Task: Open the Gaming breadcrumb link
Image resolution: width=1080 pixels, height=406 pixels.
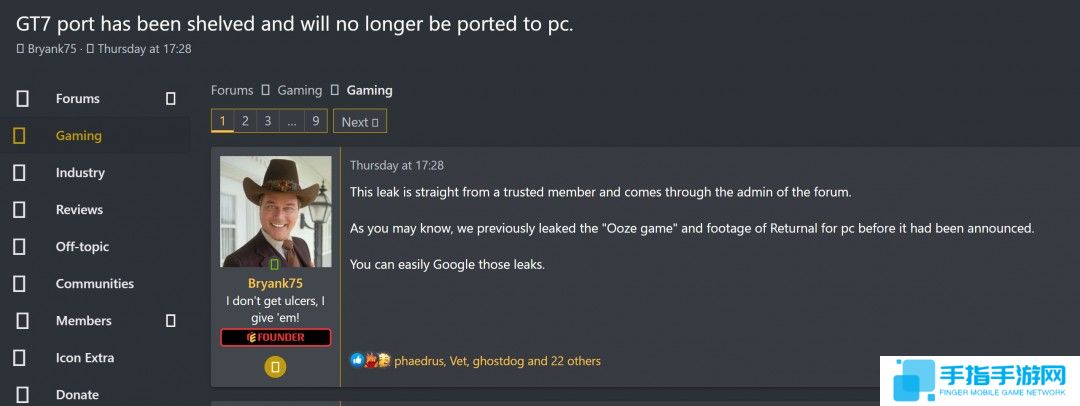Action: pyautogui.click(x=299, y=90)
